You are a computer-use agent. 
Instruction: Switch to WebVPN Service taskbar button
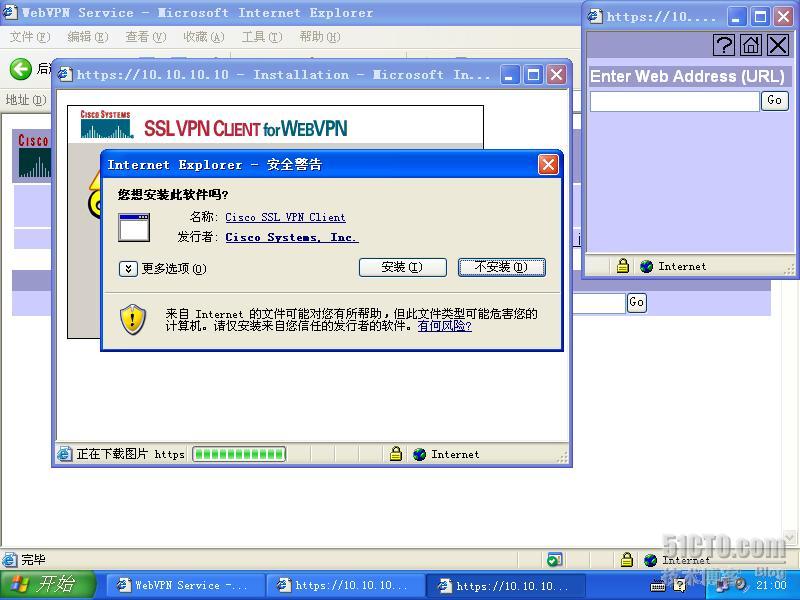186,585
